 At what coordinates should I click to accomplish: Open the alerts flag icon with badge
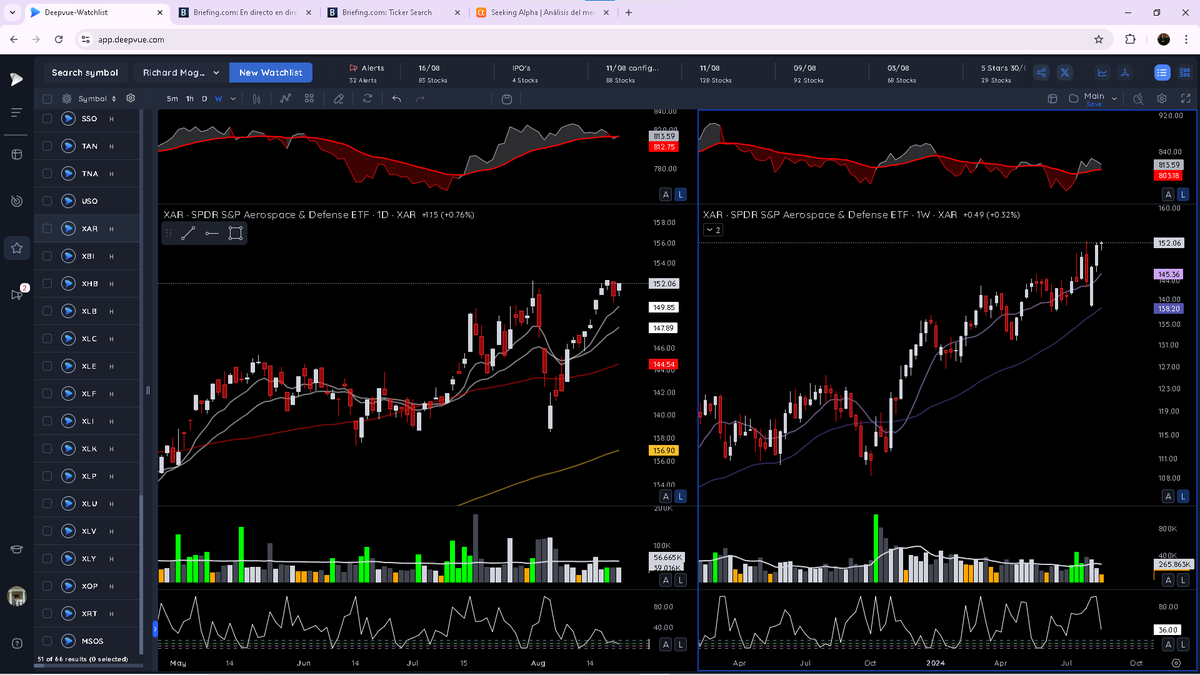click(17, 294)
